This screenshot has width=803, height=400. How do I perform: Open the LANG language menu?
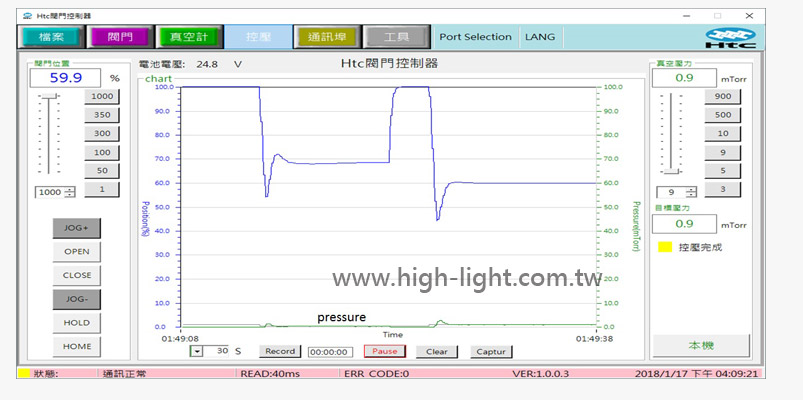tap(540, 37)
